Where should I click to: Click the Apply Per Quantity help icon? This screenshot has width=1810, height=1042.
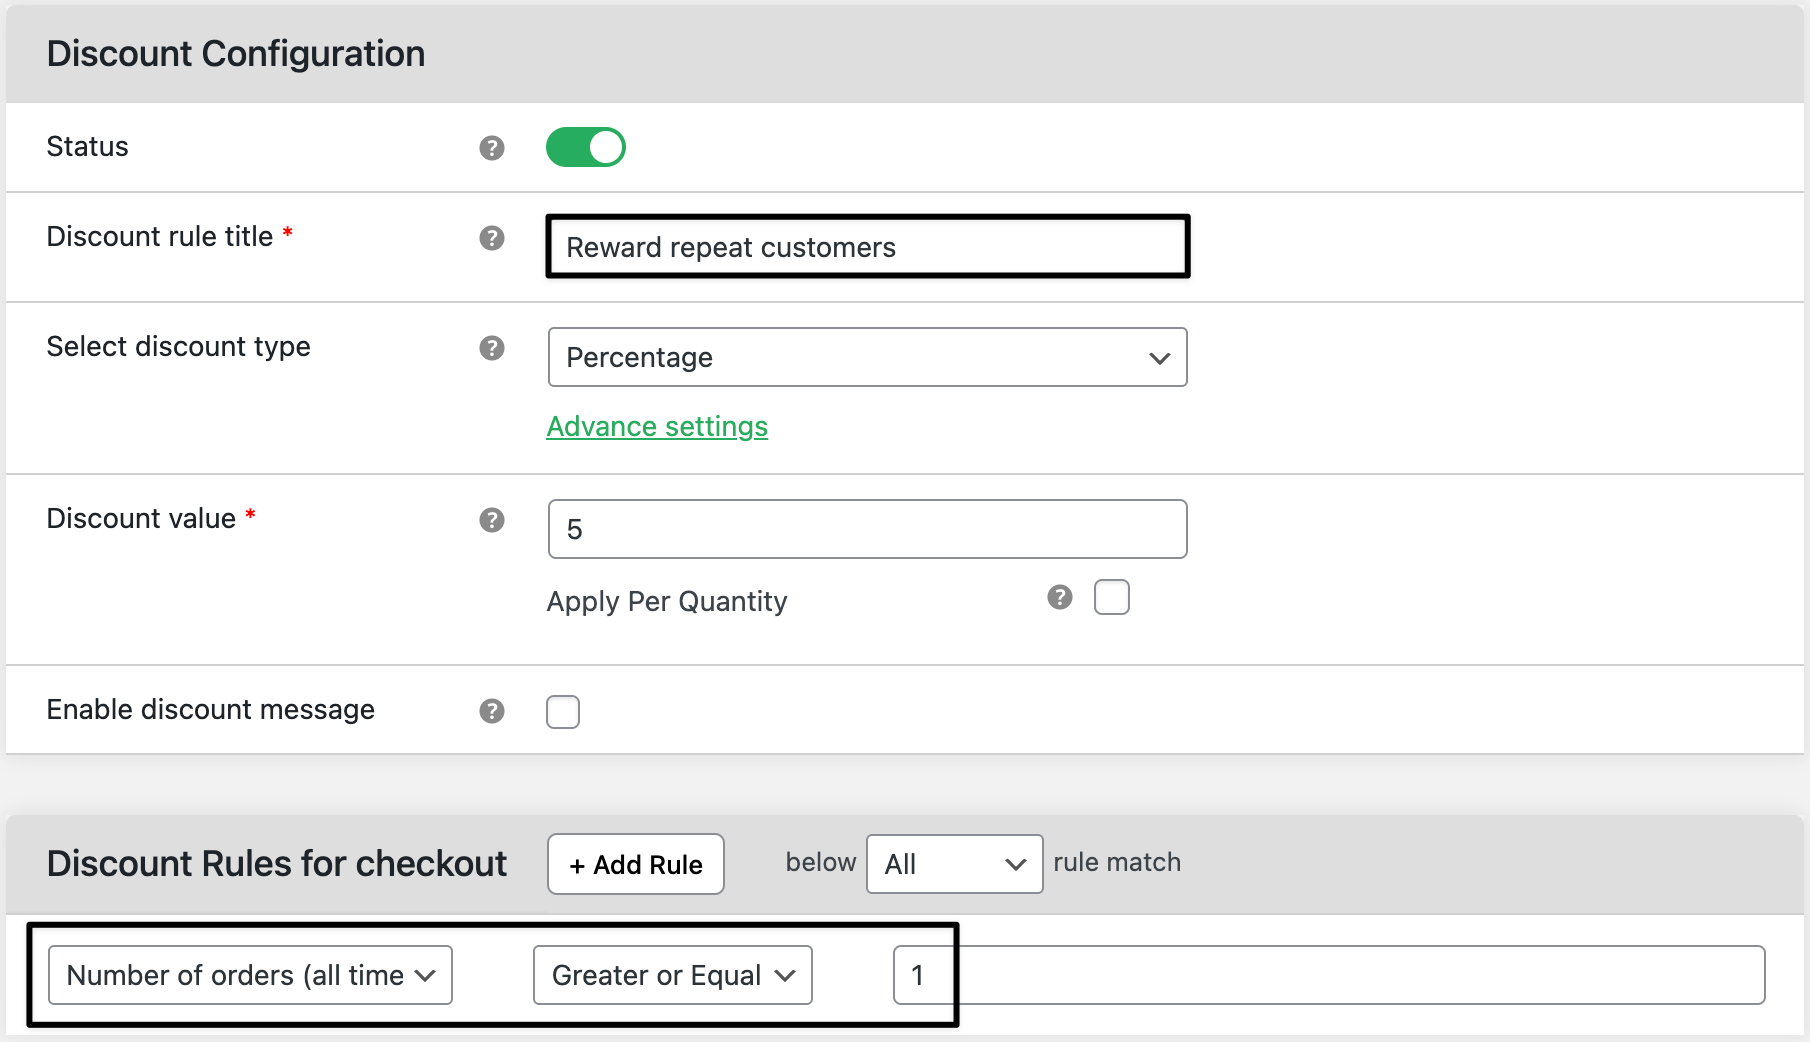coord(1059,597)
